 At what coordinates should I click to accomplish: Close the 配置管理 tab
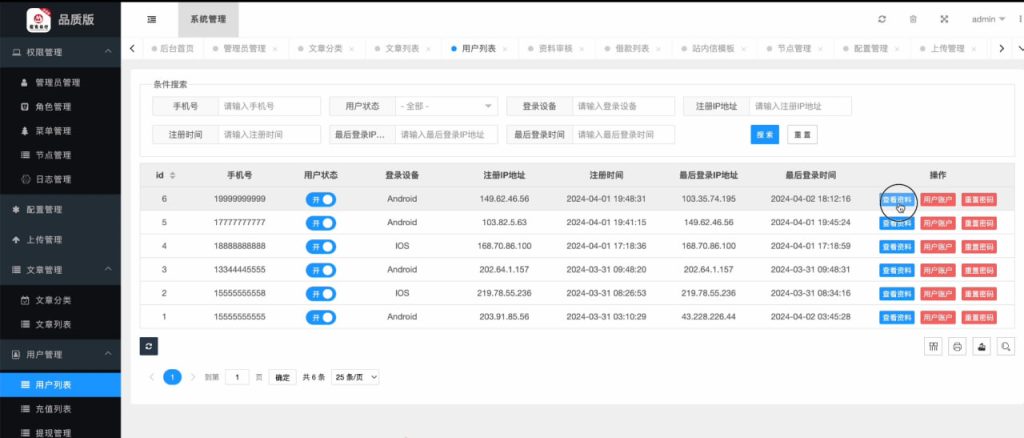[x=897, y=49]
